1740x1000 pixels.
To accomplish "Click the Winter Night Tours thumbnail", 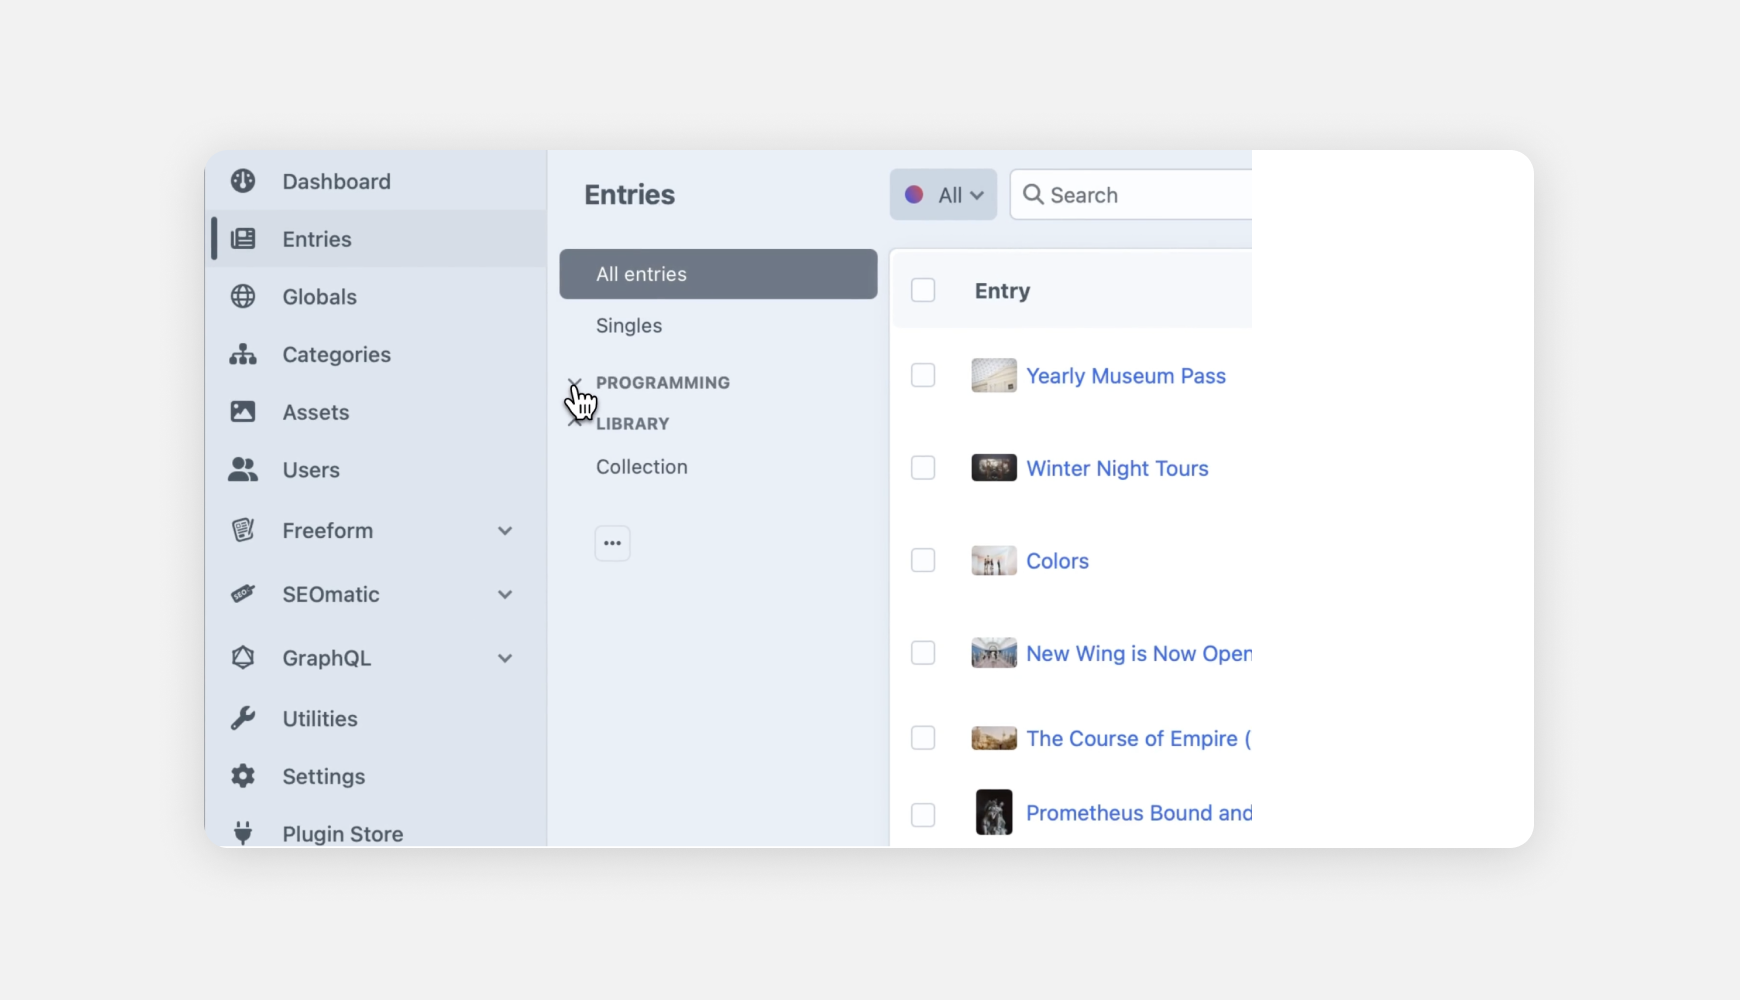I will [x=994, y=468].
